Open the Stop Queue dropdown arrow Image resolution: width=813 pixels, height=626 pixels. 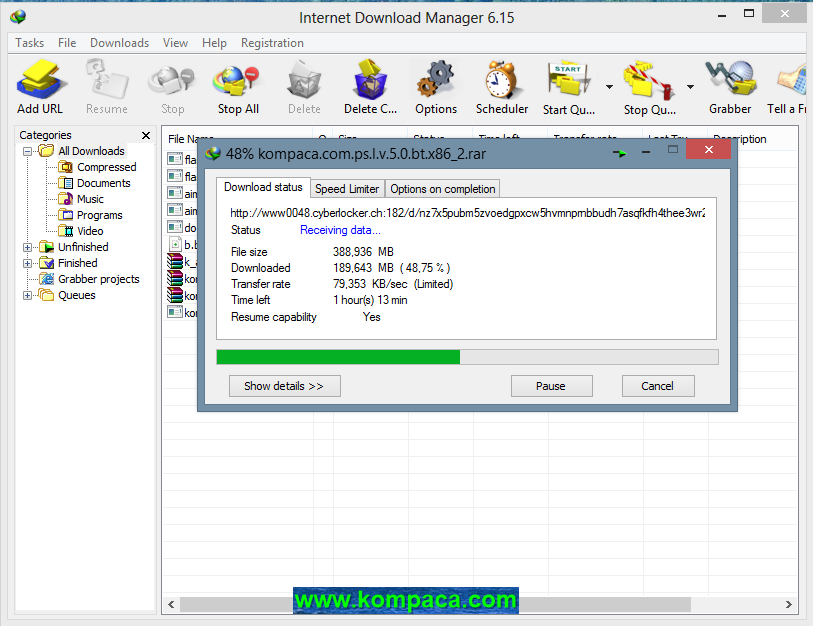pyautogui.click(x=689, y=86)
